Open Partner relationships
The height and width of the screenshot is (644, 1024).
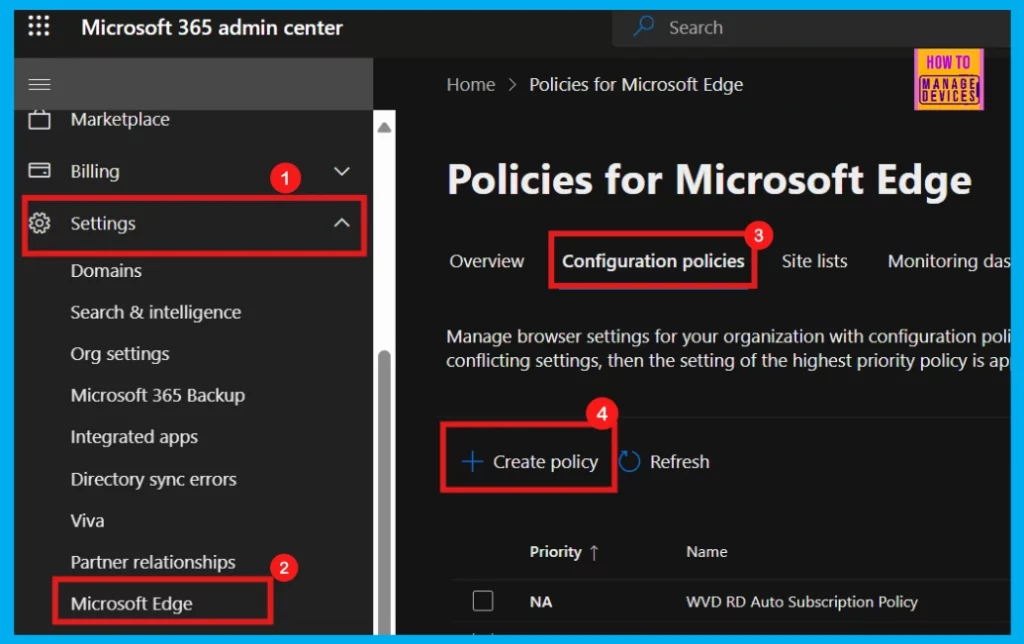pyautogui.click(x=153, y=562)
